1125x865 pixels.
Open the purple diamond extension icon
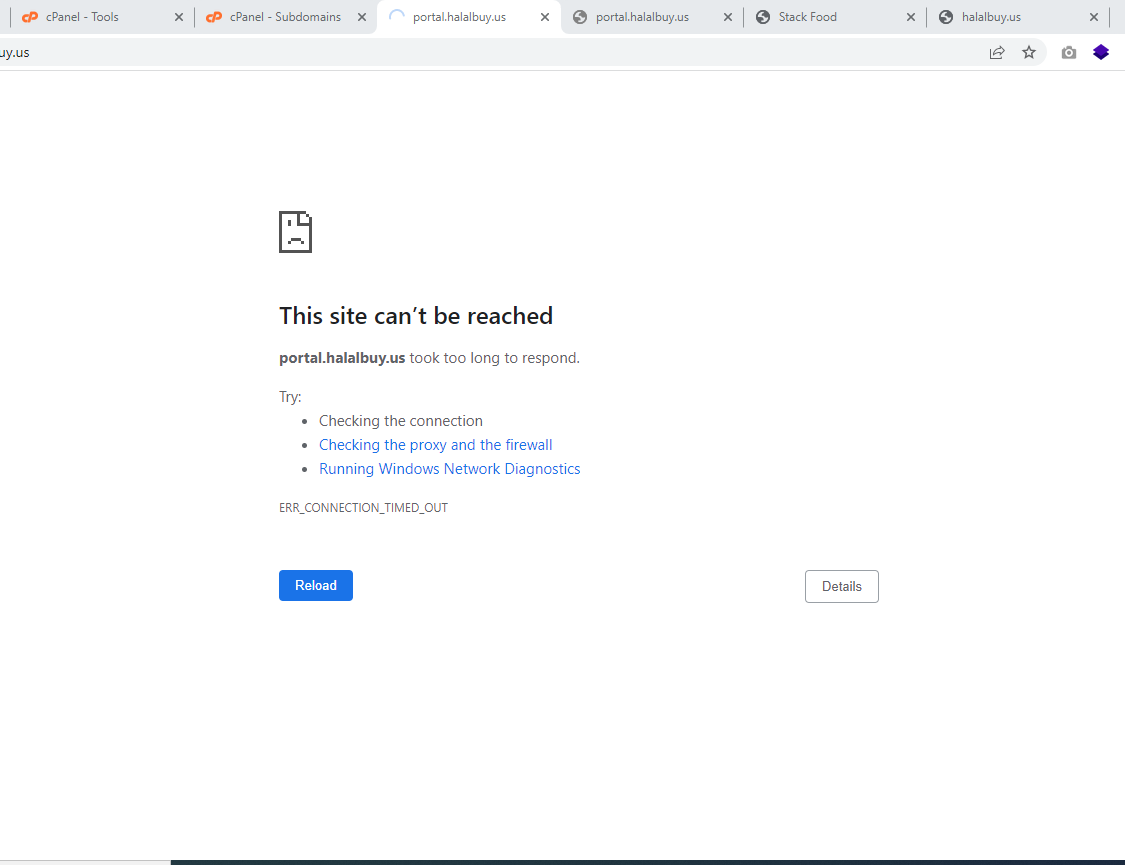tap(1101, 53)
